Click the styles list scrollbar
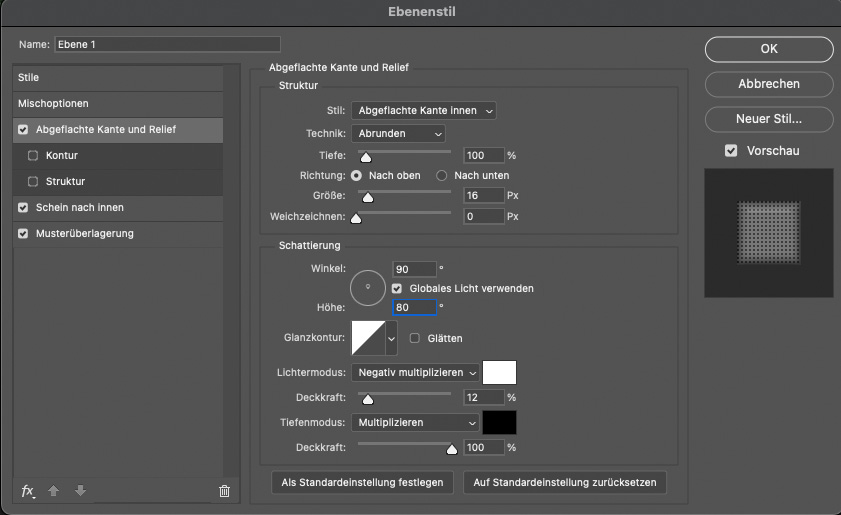This screenshot has height=515, width=841. point(231,271)
